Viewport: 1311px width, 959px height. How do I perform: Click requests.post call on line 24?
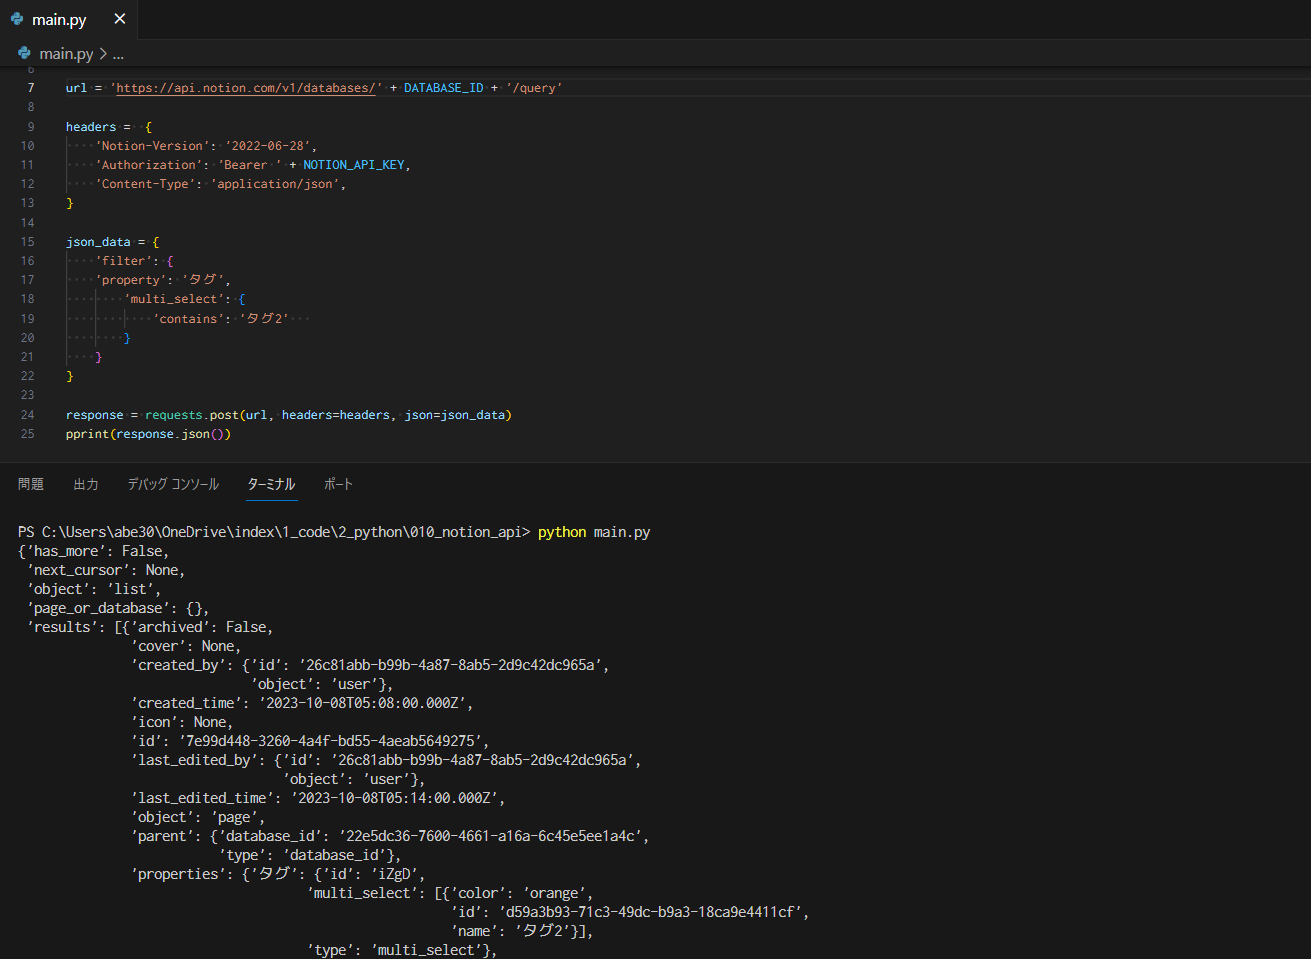[x=192, y=415]
